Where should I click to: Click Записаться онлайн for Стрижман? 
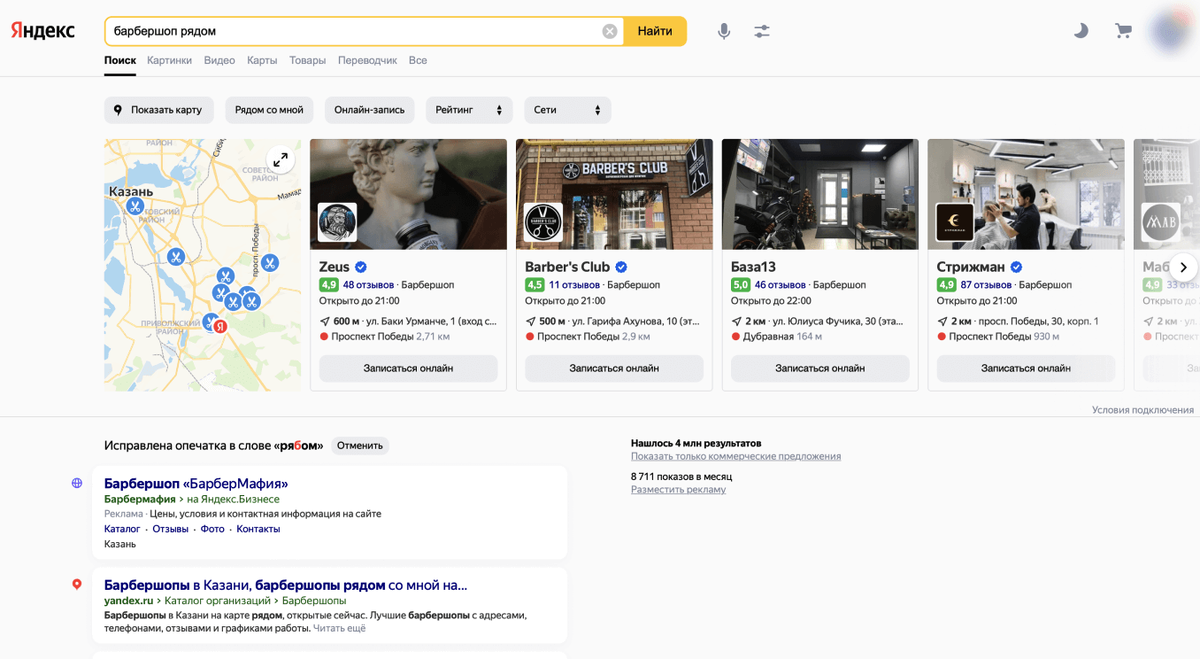(1026, 368)
